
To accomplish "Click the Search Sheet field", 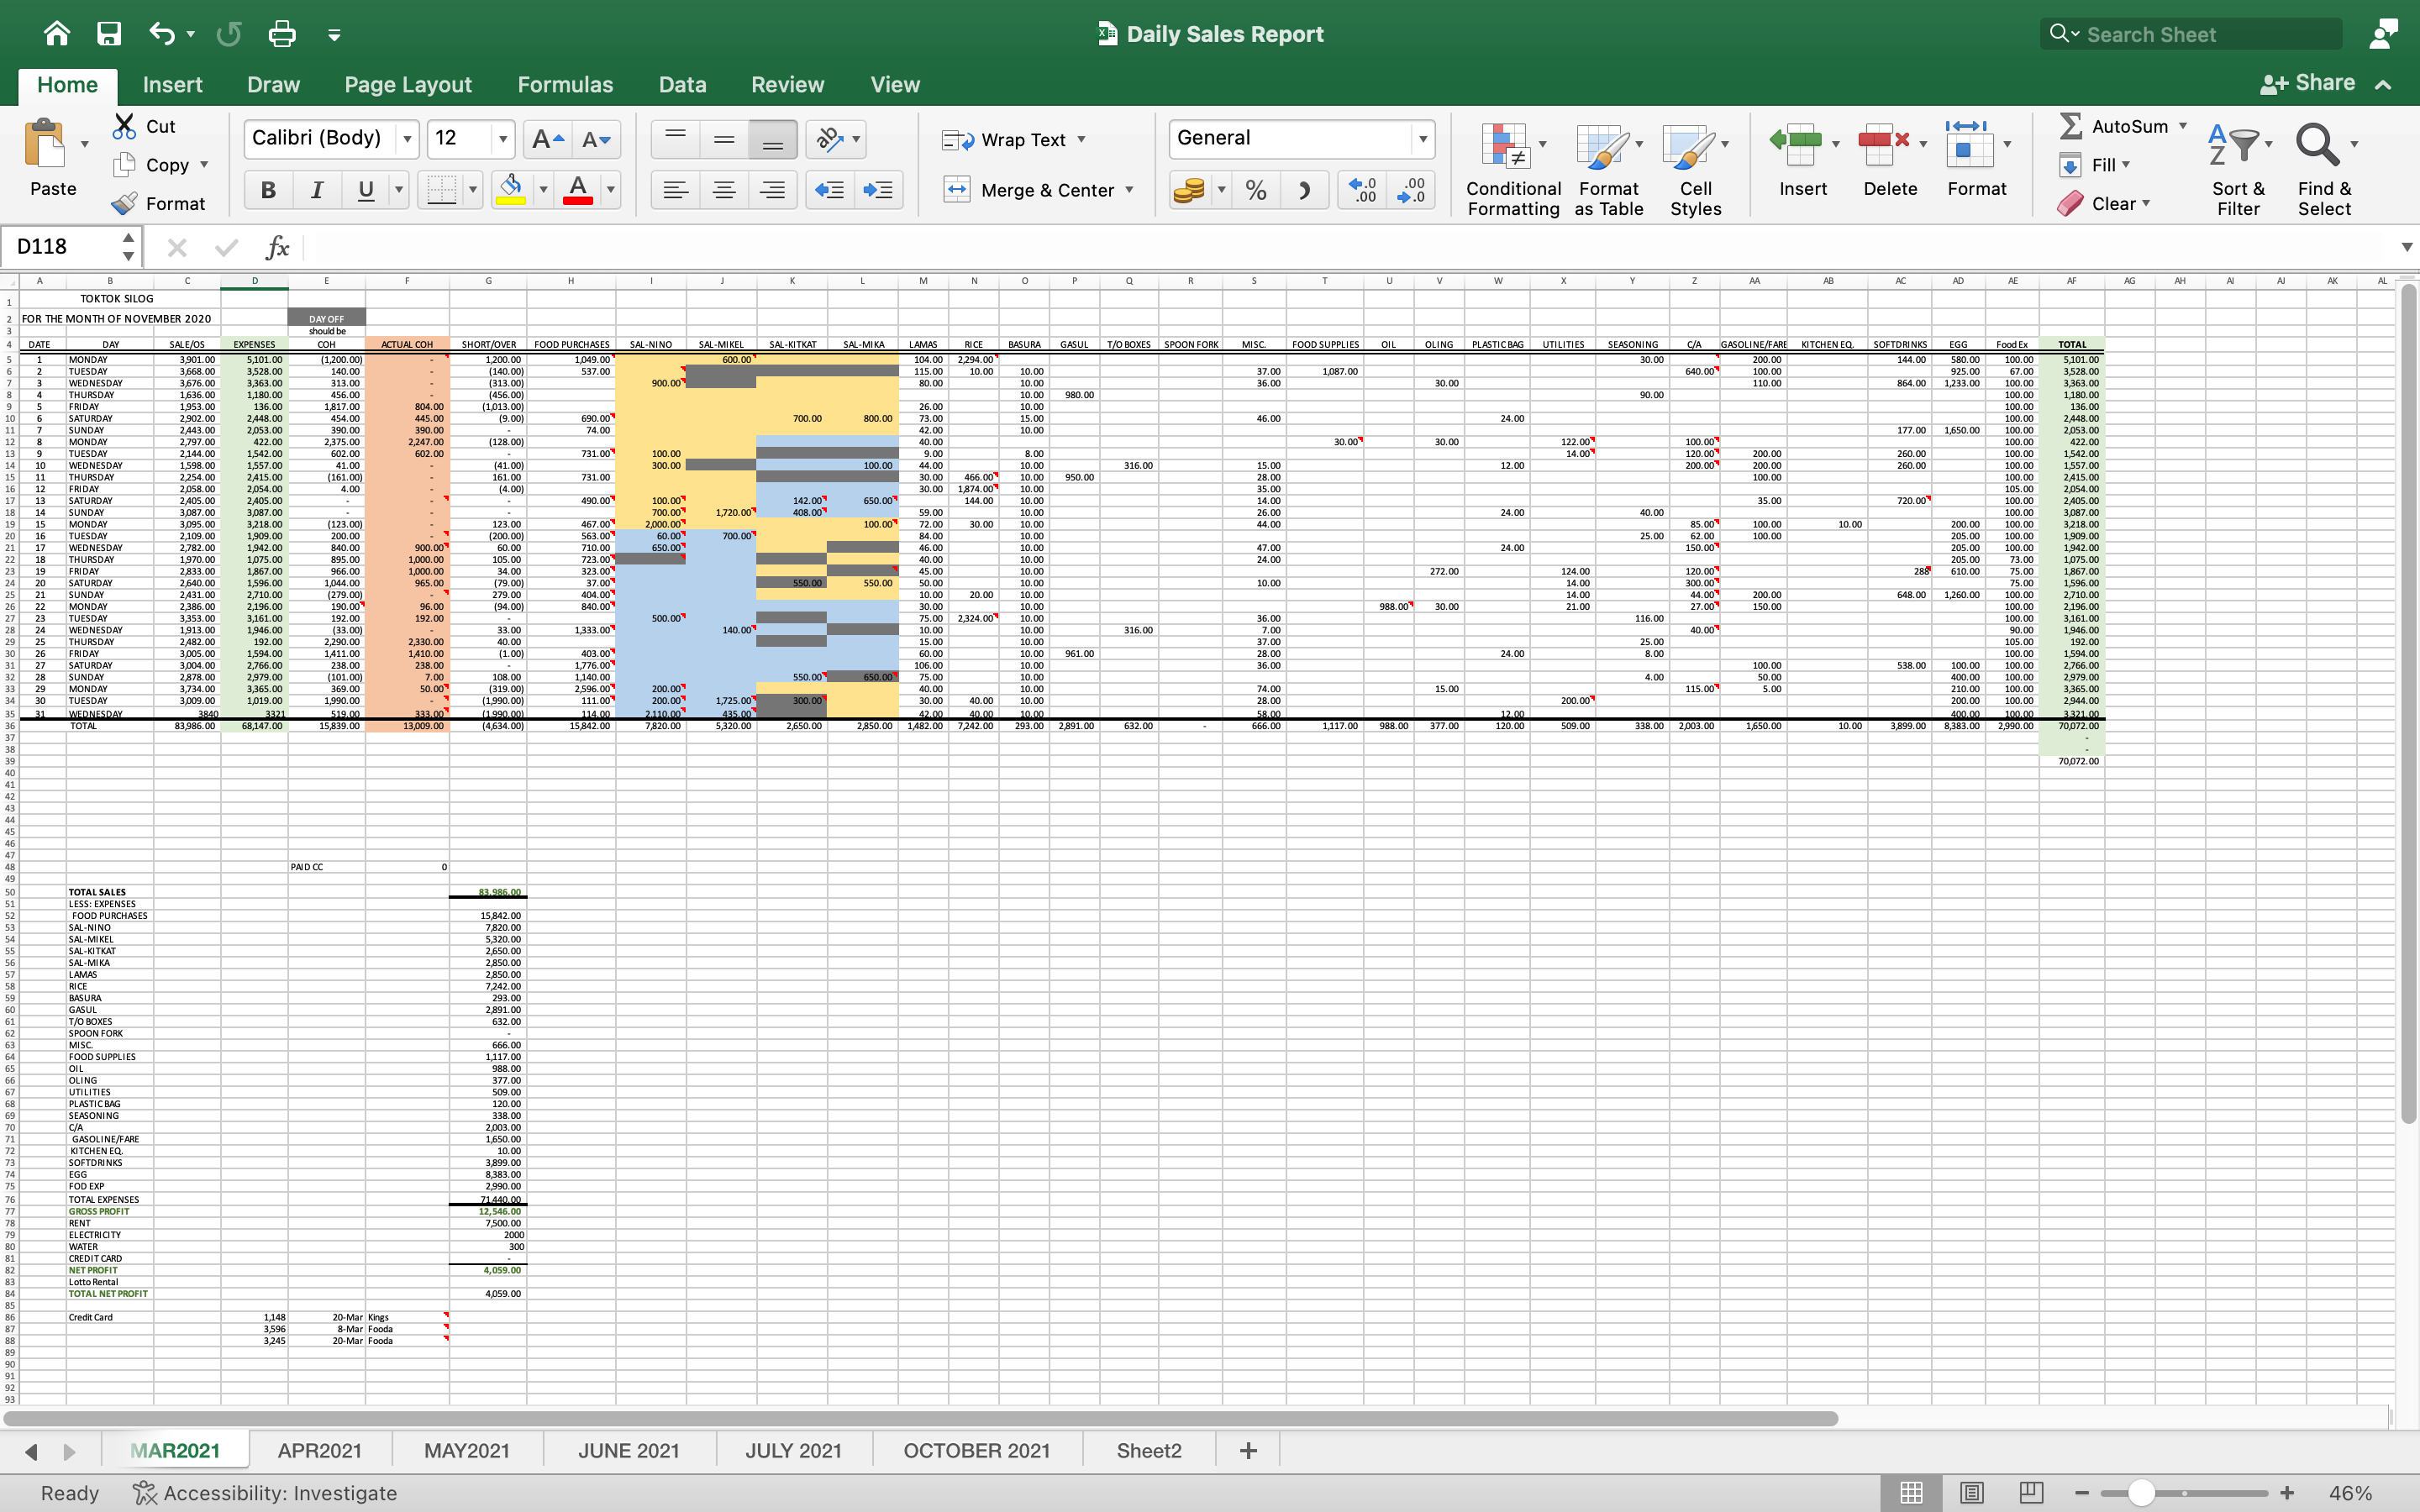I will tap(2191, 34).
